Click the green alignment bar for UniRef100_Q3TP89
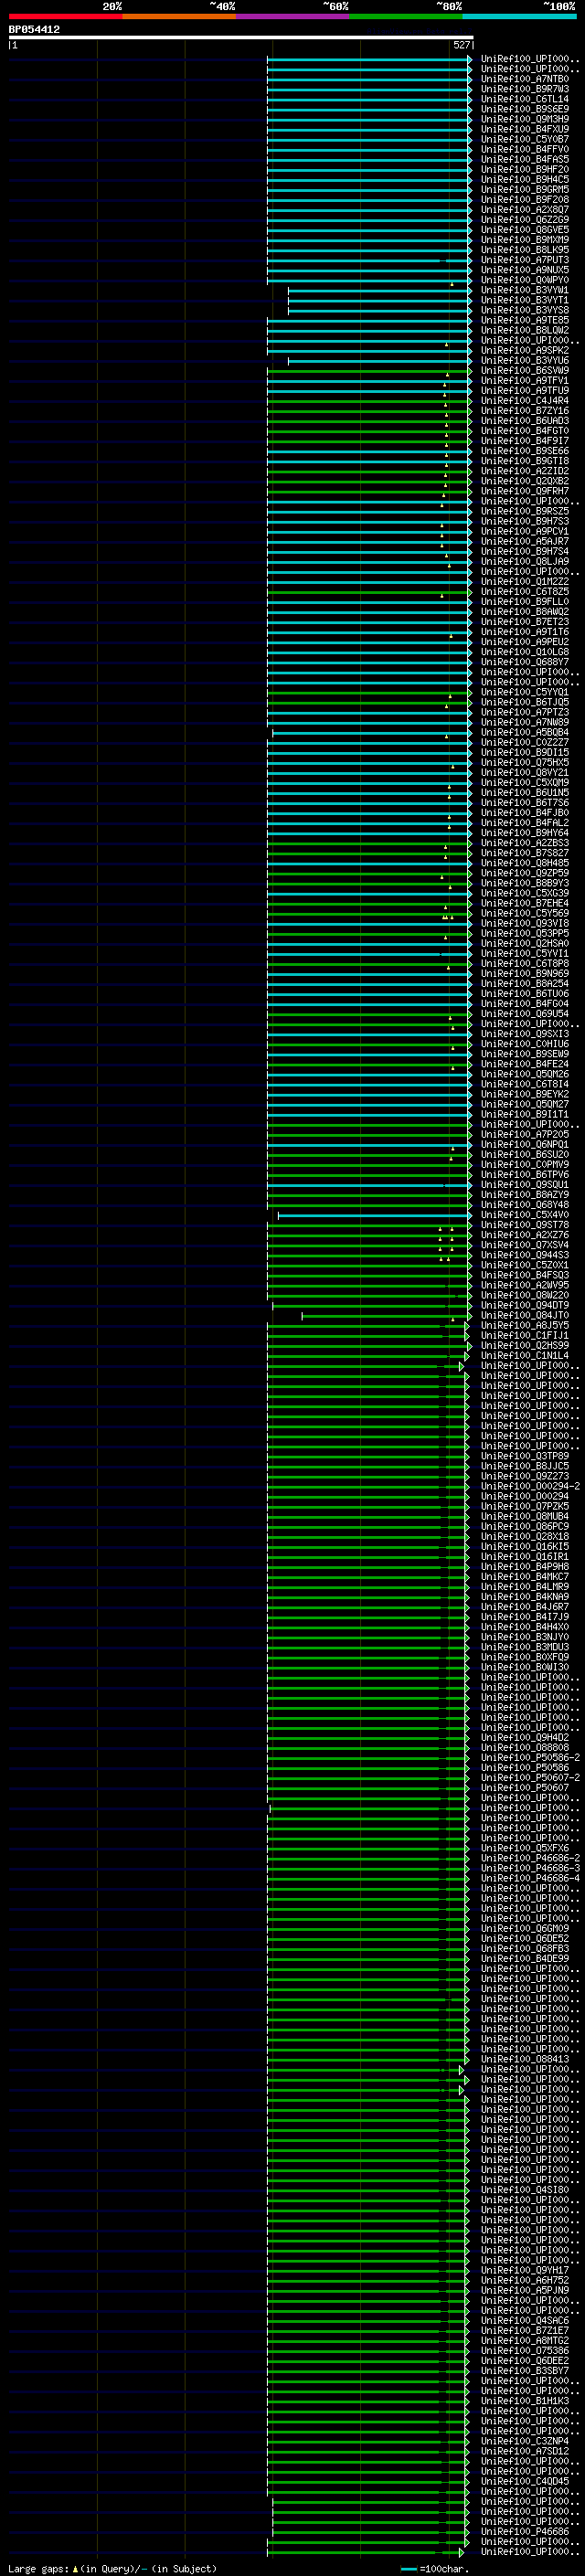Viewport: 585px width, 2576px height. tap(368, 1455)
